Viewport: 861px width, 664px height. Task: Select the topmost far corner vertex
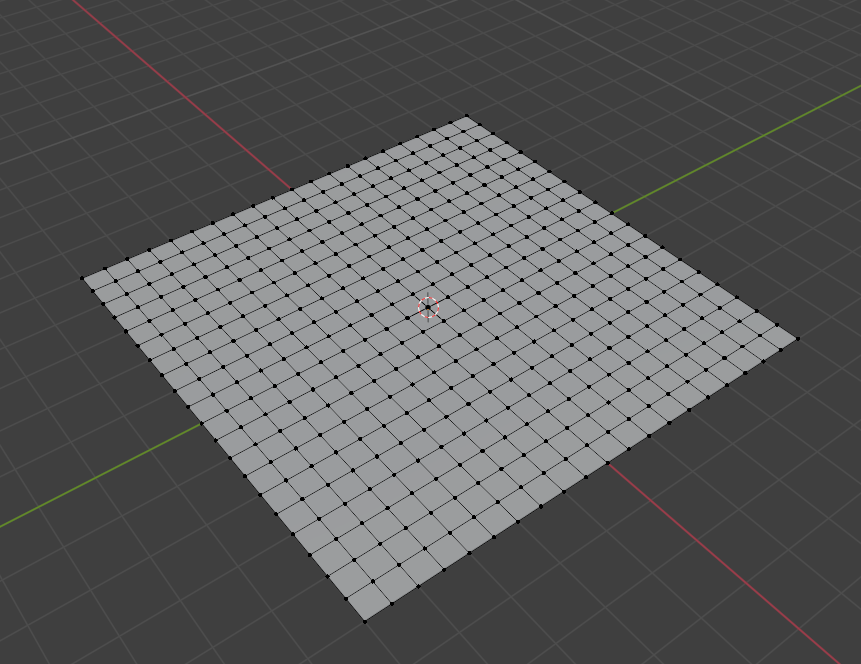tap(466, 117)
